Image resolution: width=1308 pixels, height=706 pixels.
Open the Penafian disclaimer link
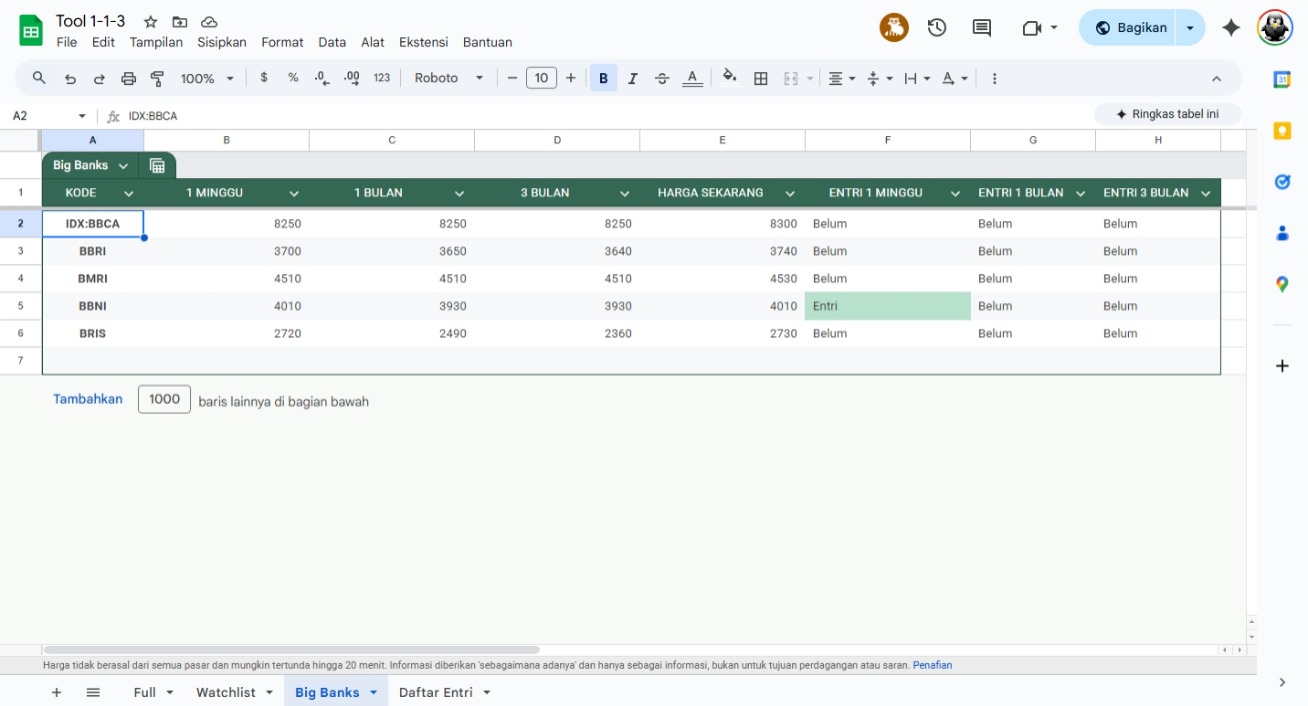click(x=932, y=665)
